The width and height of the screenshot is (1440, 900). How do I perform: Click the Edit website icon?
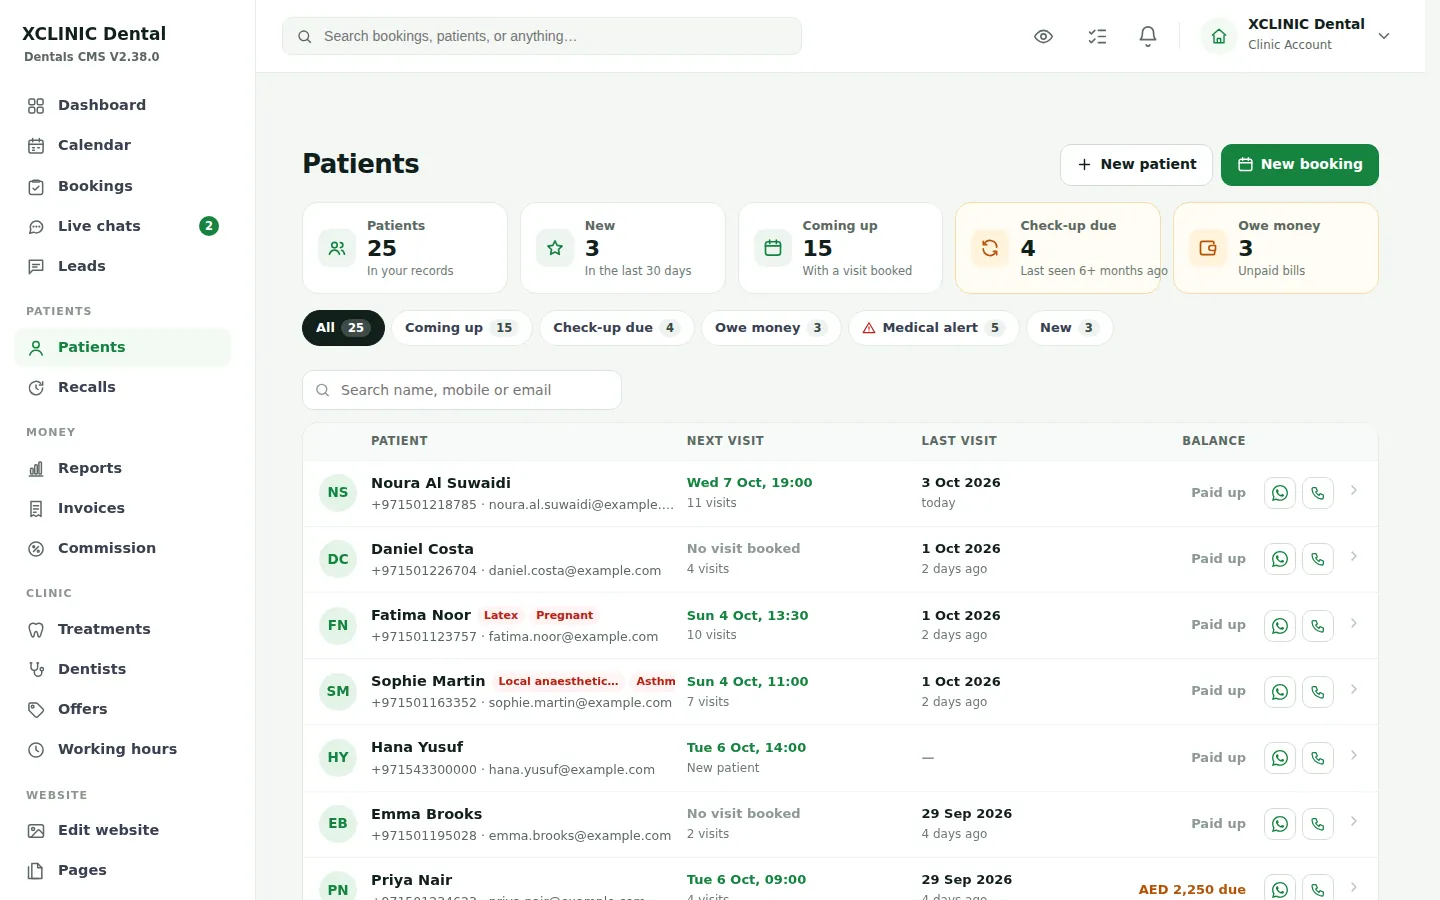(36, 831)
